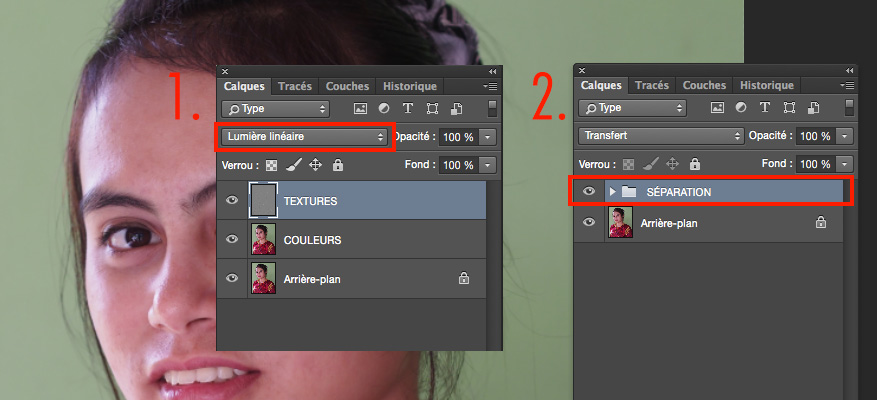This screenshot has height=400, width=877.
Task: Click Fond value field in panel 1
Action: 459,165
